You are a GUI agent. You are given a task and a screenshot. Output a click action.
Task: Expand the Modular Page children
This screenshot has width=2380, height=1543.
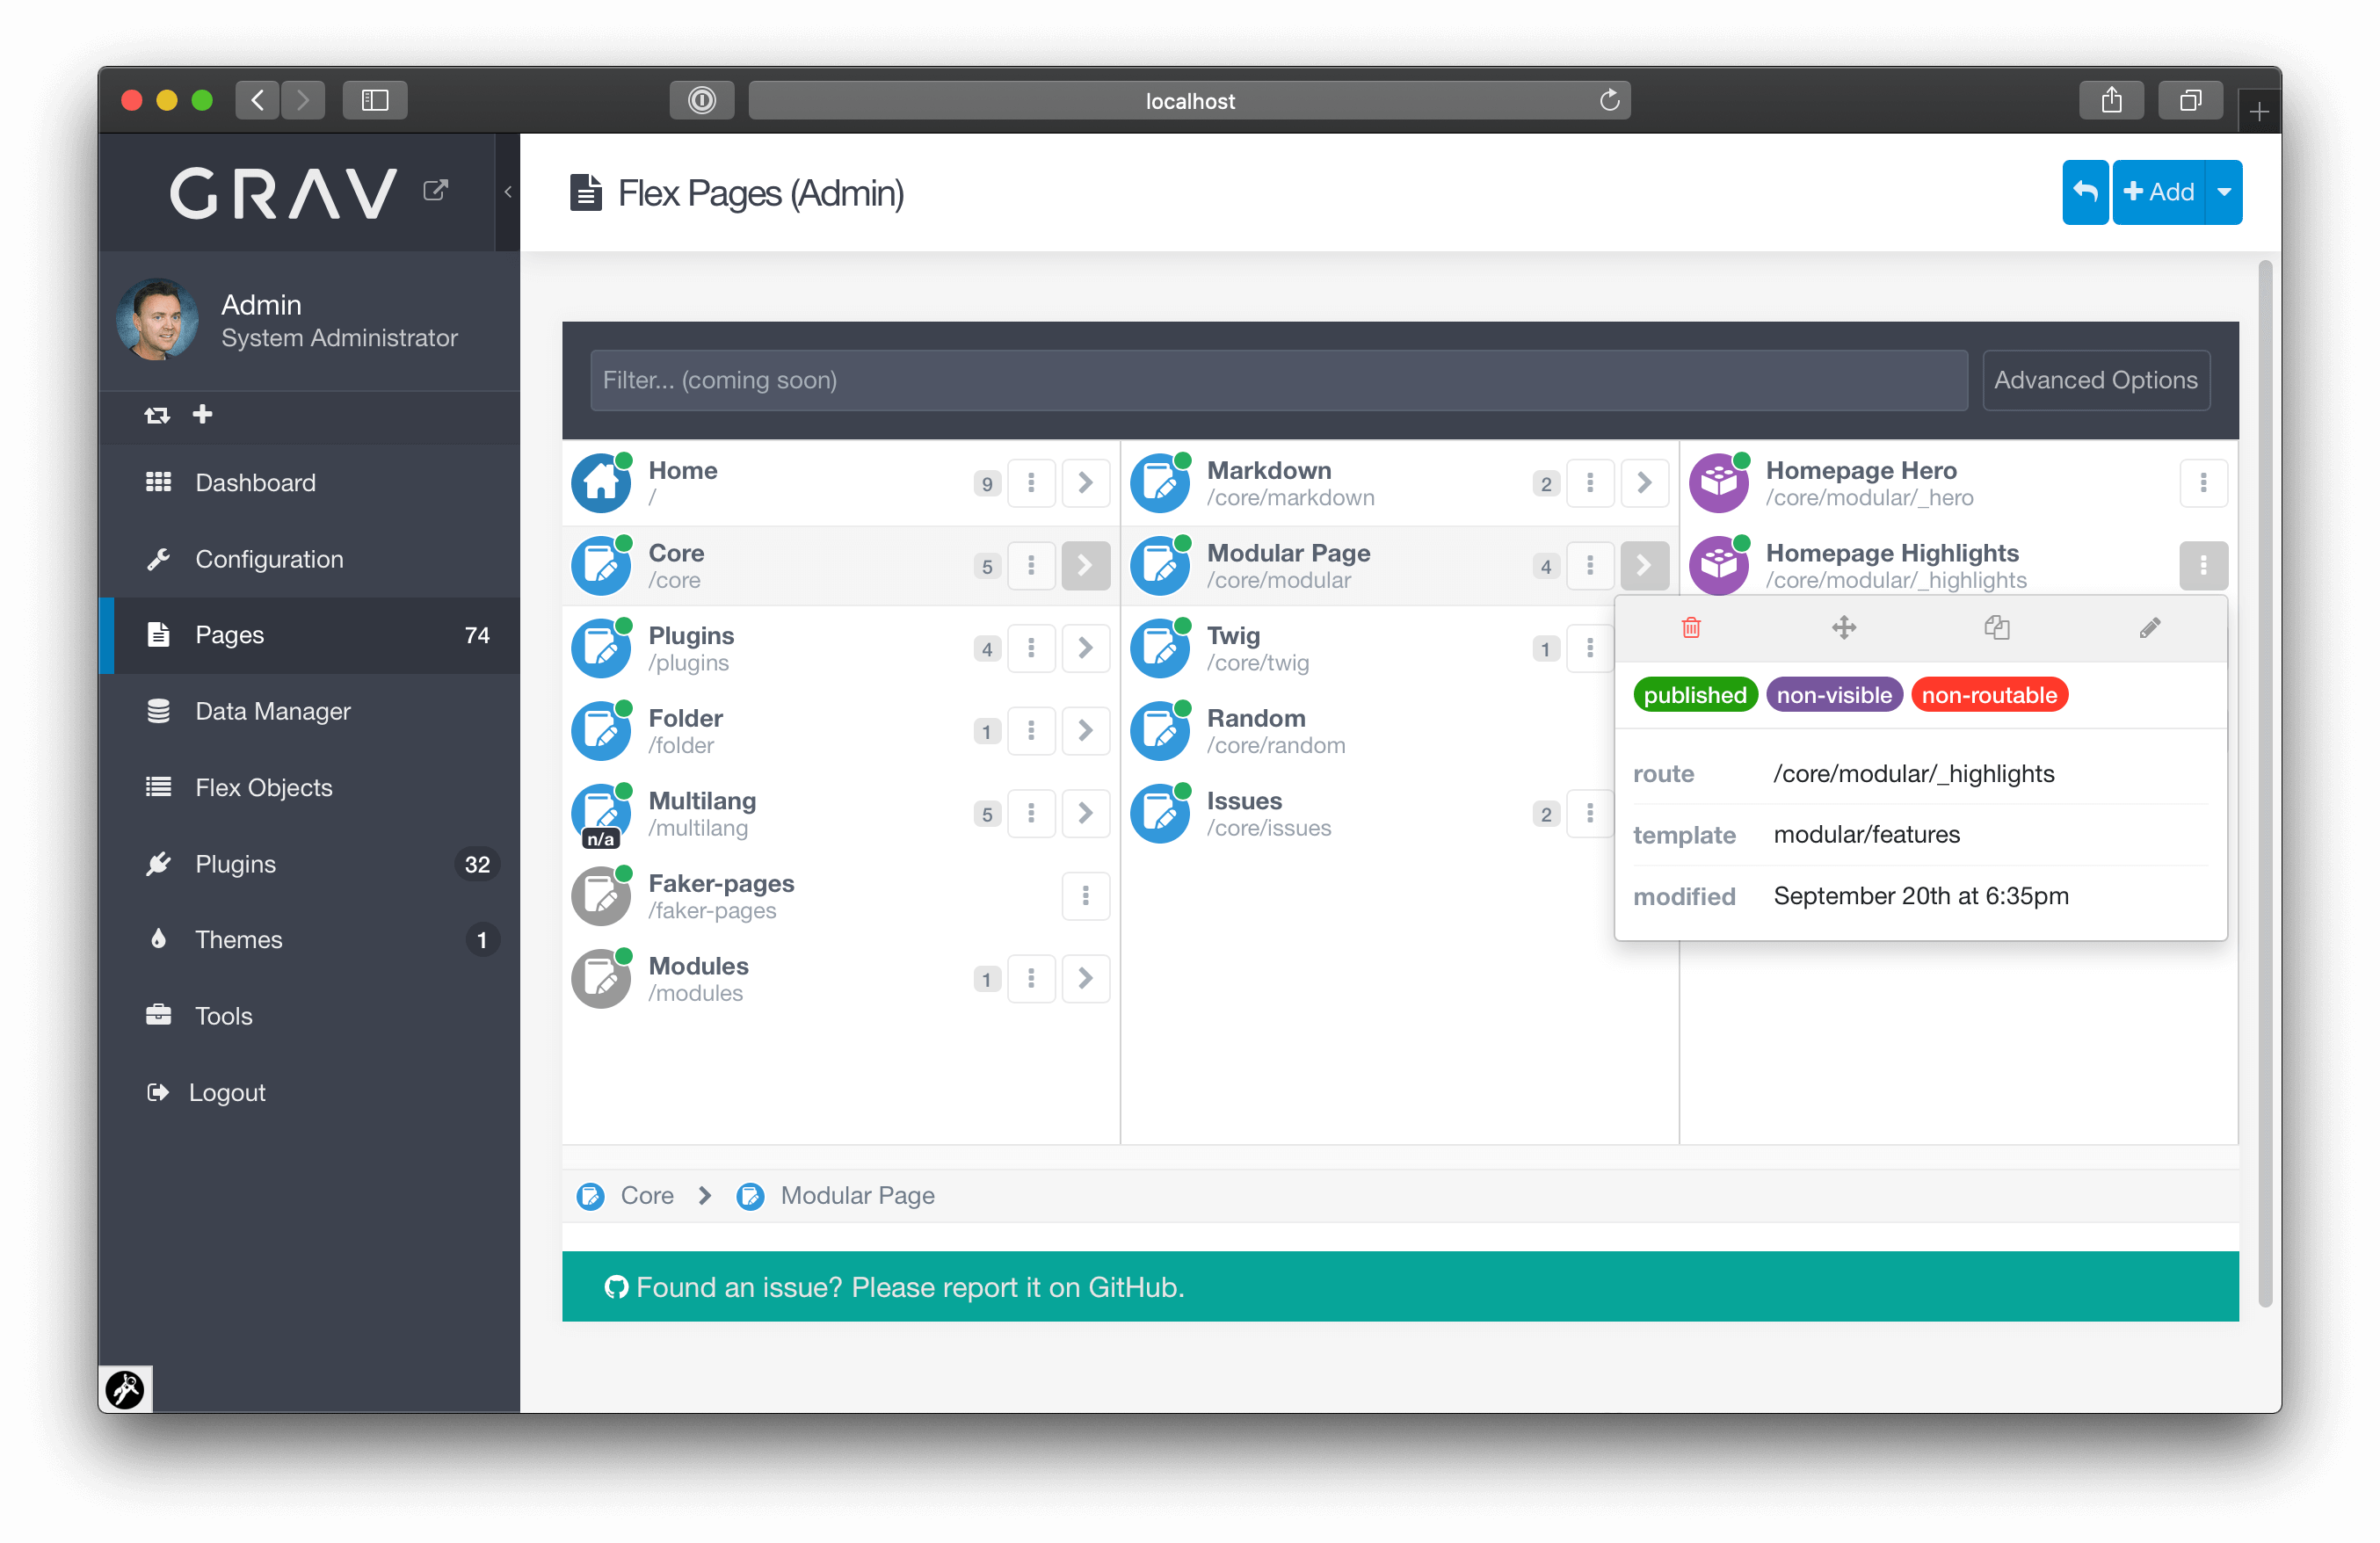click(1644, 565)
